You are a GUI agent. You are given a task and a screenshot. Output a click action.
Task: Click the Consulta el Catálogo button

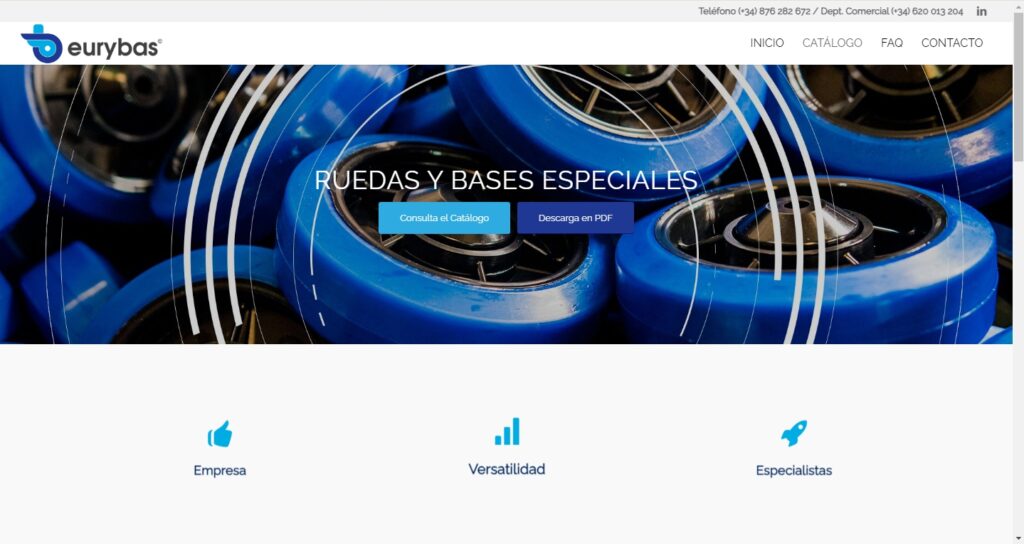(x=444, y=218)
